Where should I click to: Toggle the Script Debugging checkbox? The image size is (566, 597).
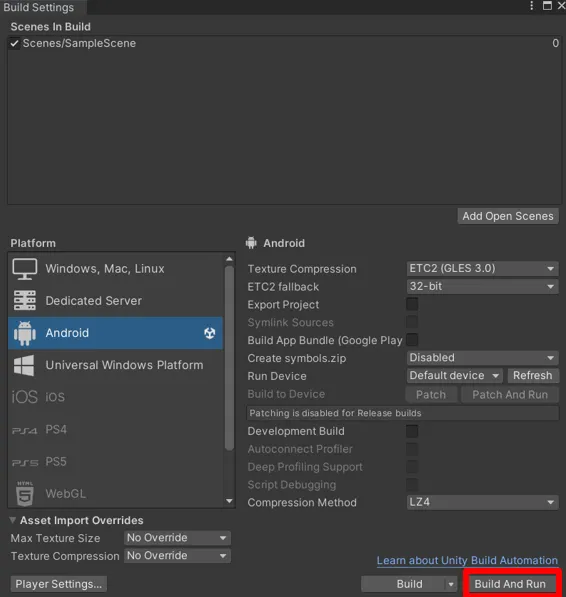coord(412,485)
